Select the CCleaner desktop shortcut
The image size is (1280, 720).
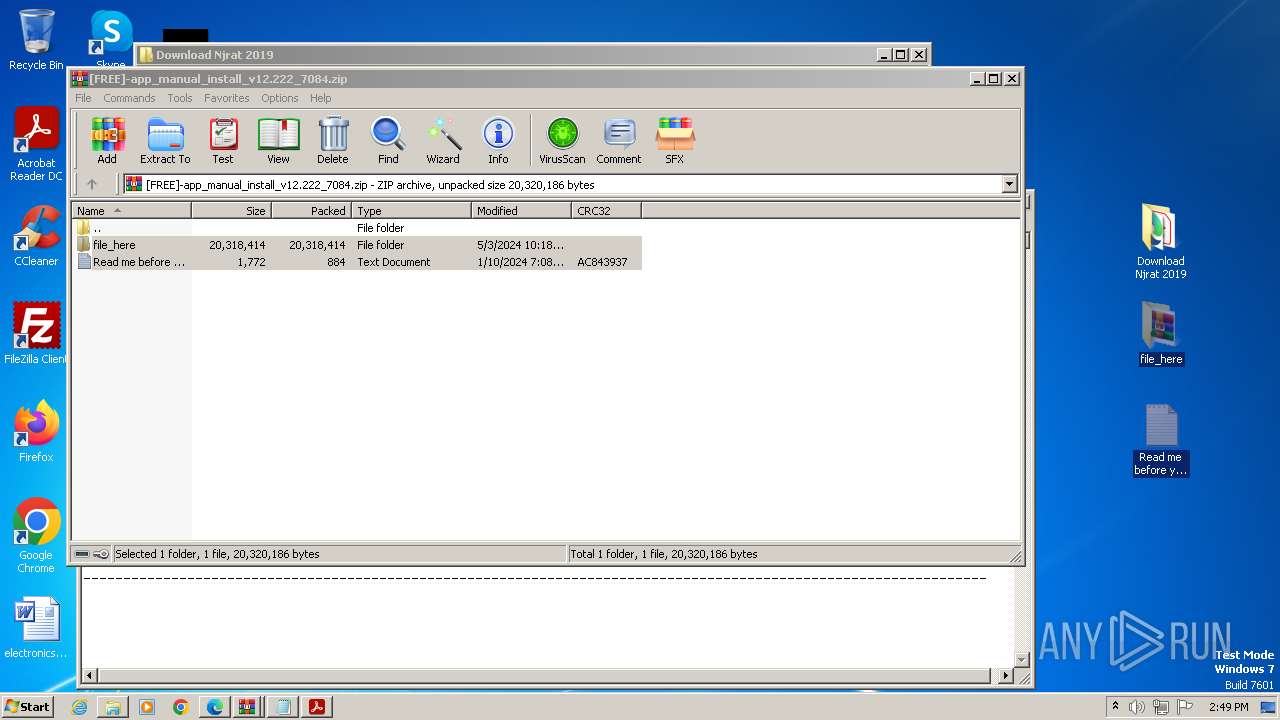(36, 236)
